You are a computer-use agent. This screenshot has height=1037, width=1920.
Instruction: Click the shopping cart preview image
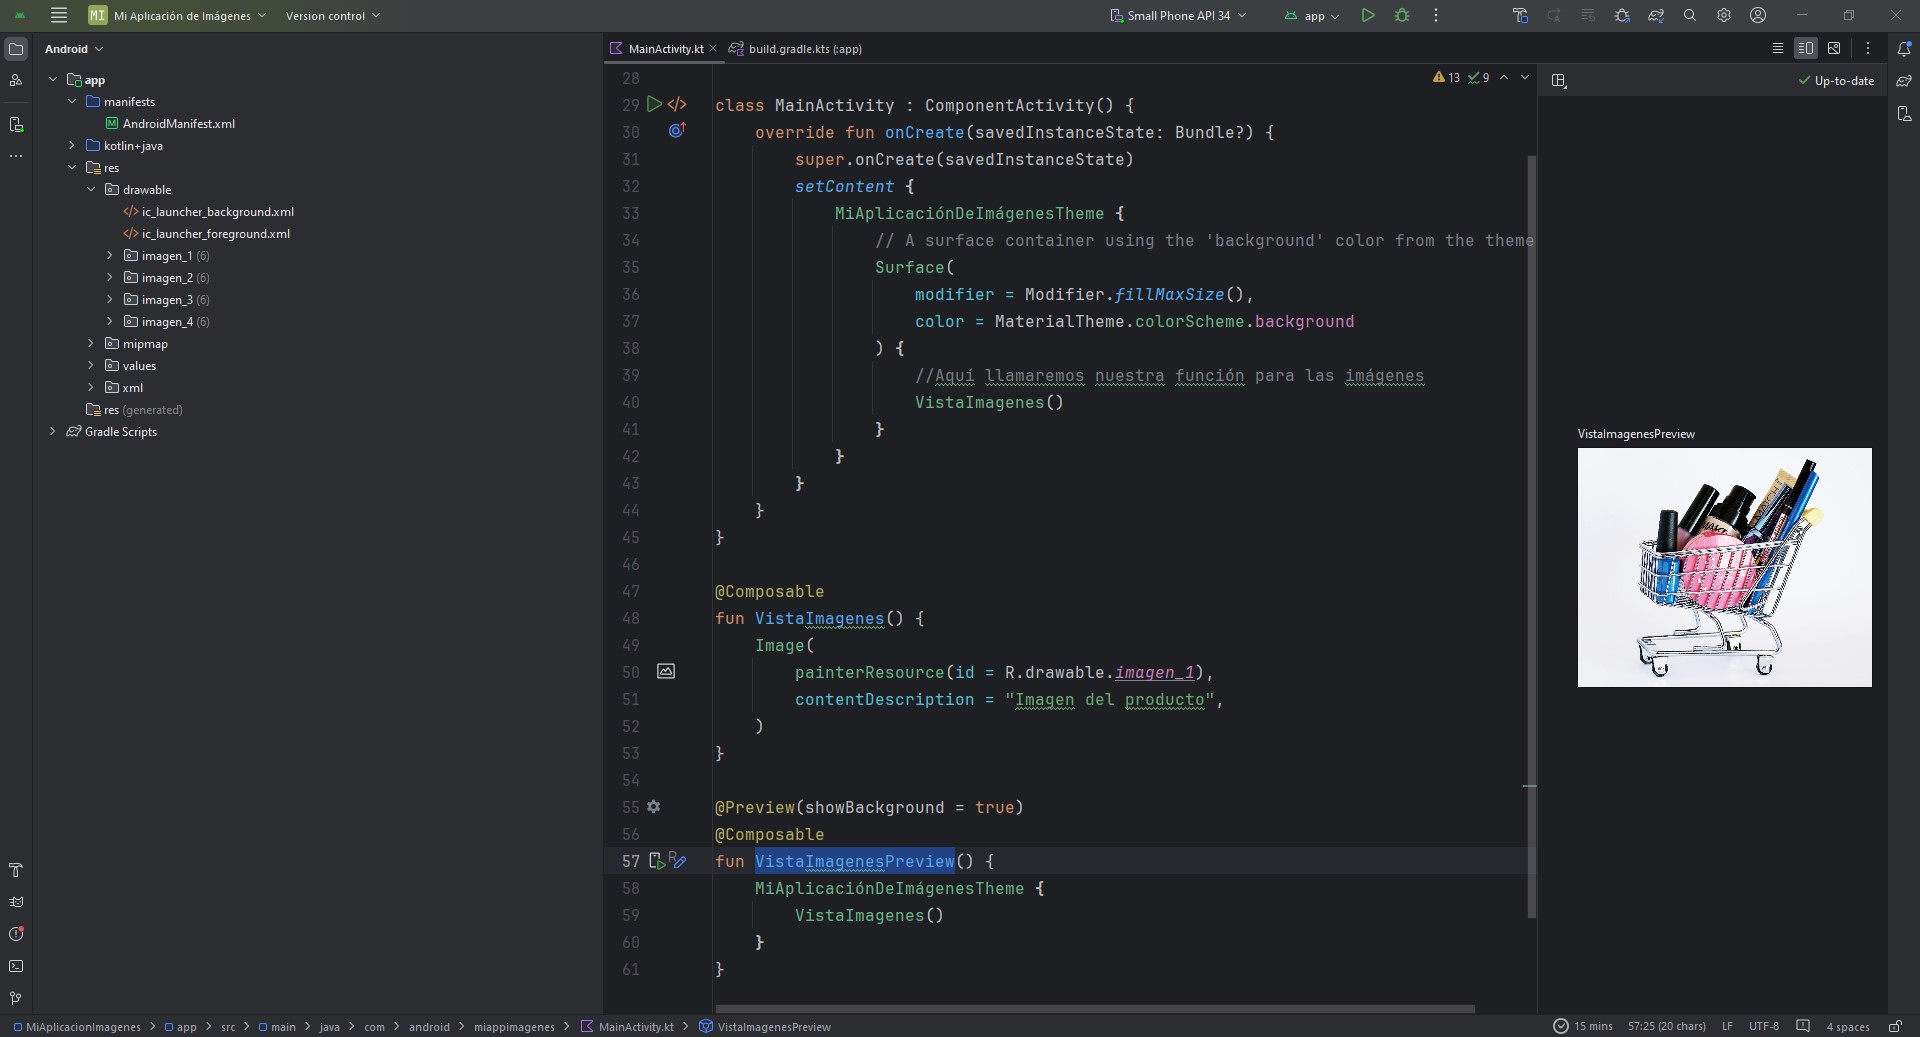[x=1724, y=567]
